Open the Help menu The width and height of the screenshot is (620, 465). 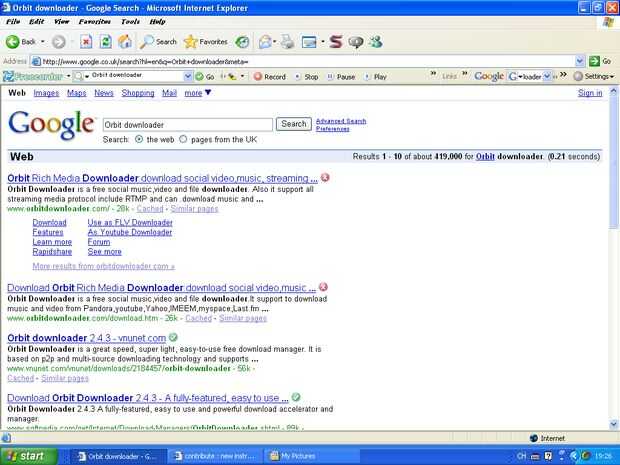tap(157, 22)
